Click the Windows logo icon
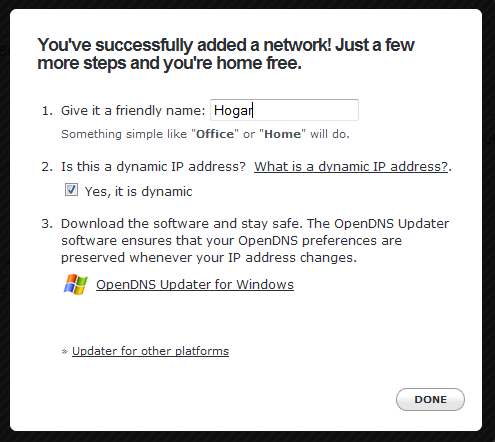495x442 pixels. click(75, 284)
